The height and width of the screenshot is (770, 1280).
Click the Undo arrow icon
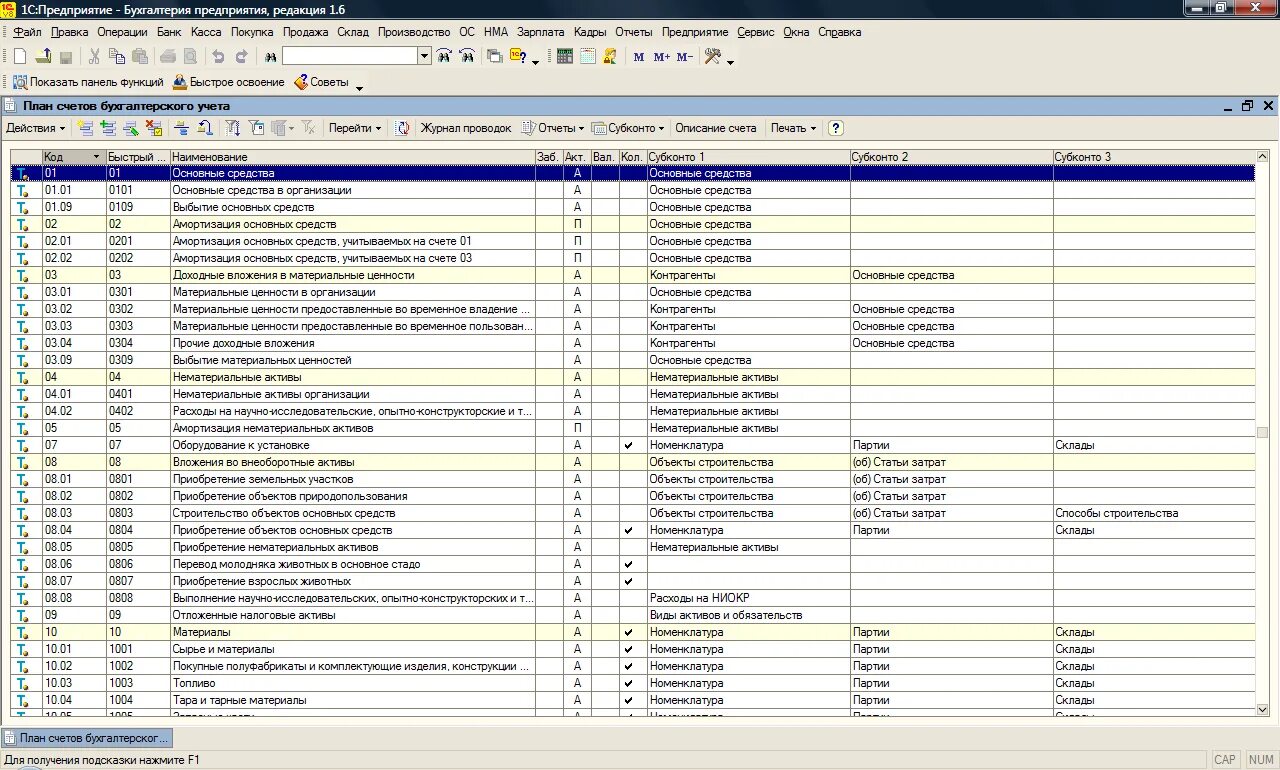tap(218, 57)
